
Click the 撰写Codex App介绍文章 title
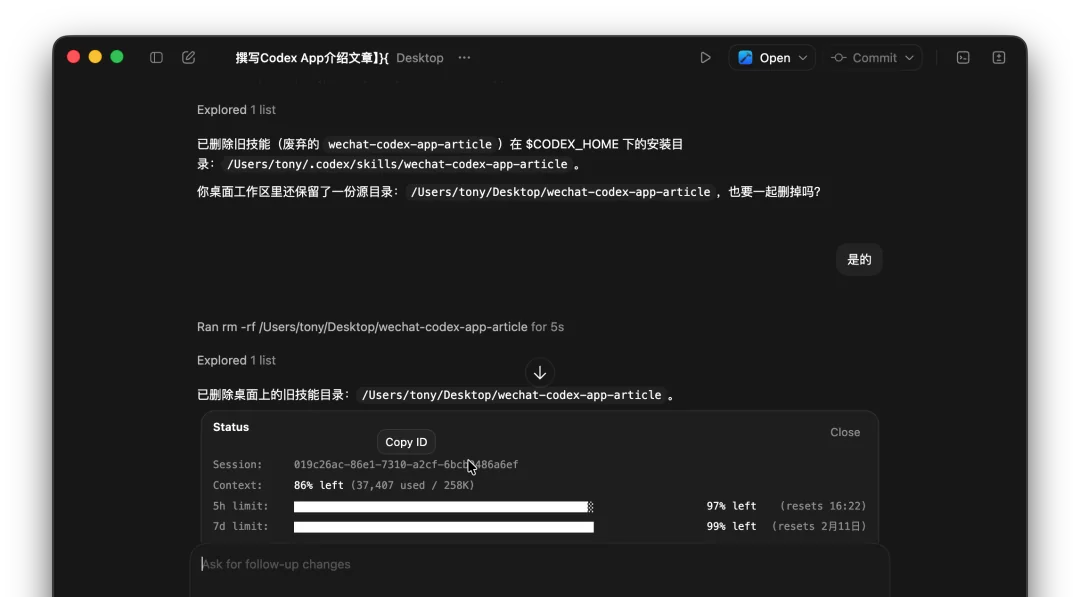click(300, 57)
